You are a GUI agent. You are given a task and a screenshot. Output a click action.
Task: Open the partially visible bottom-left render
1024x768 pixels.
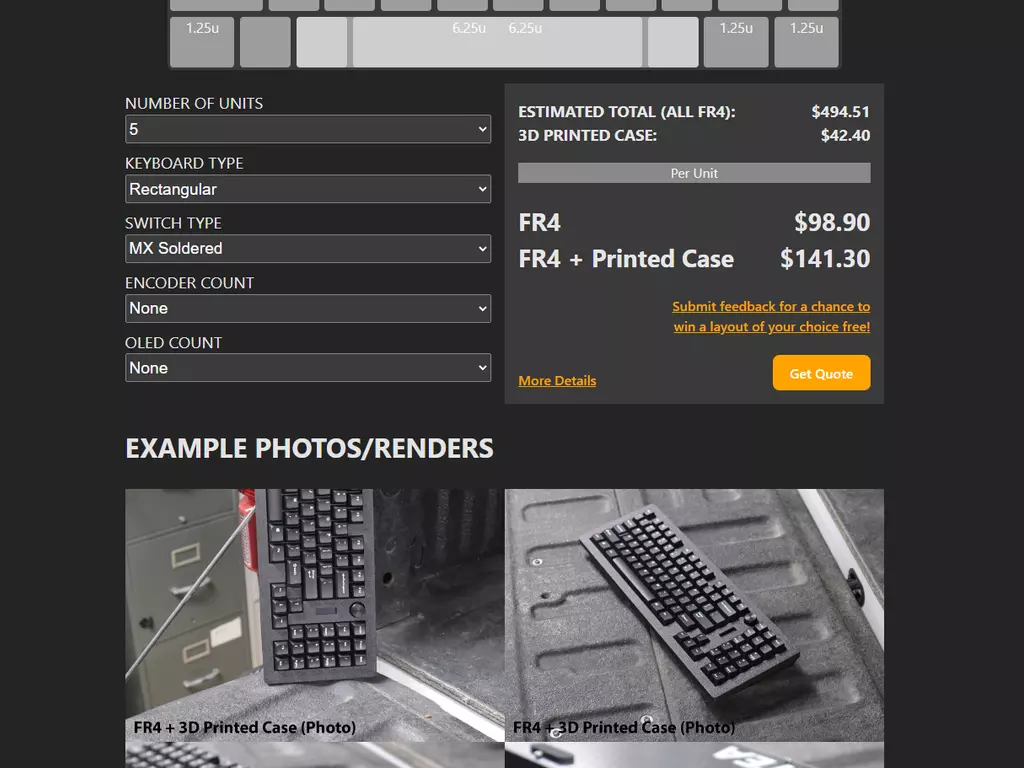315,756
